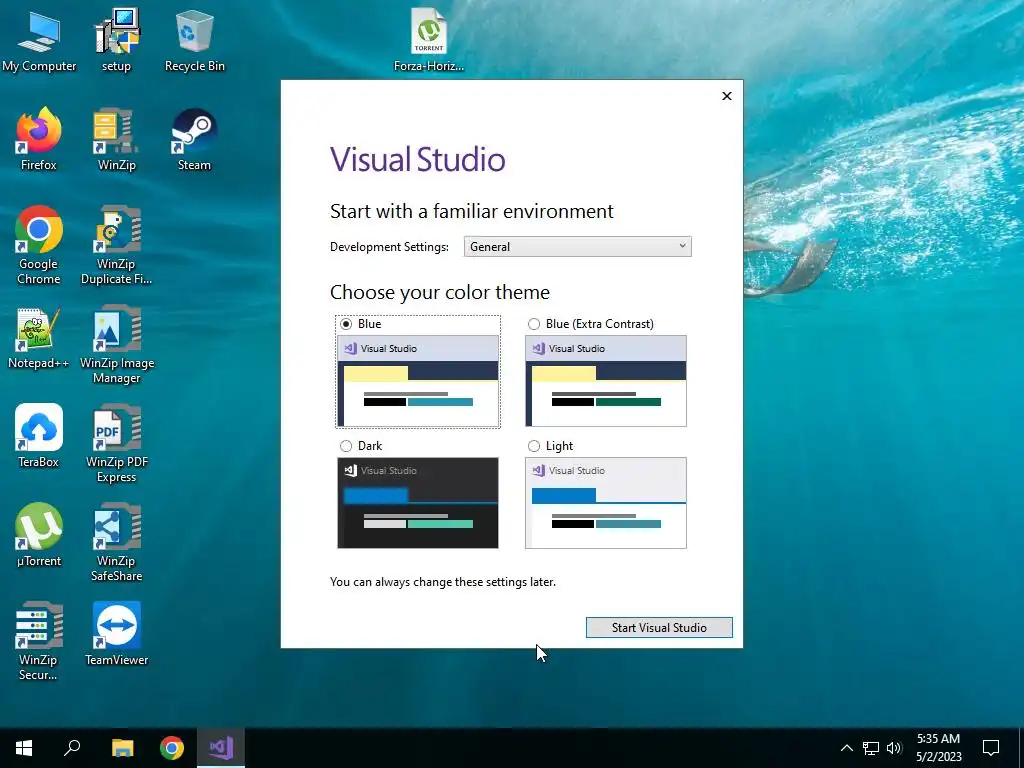Open Chrome from the taskbar

tap(172, 748)
